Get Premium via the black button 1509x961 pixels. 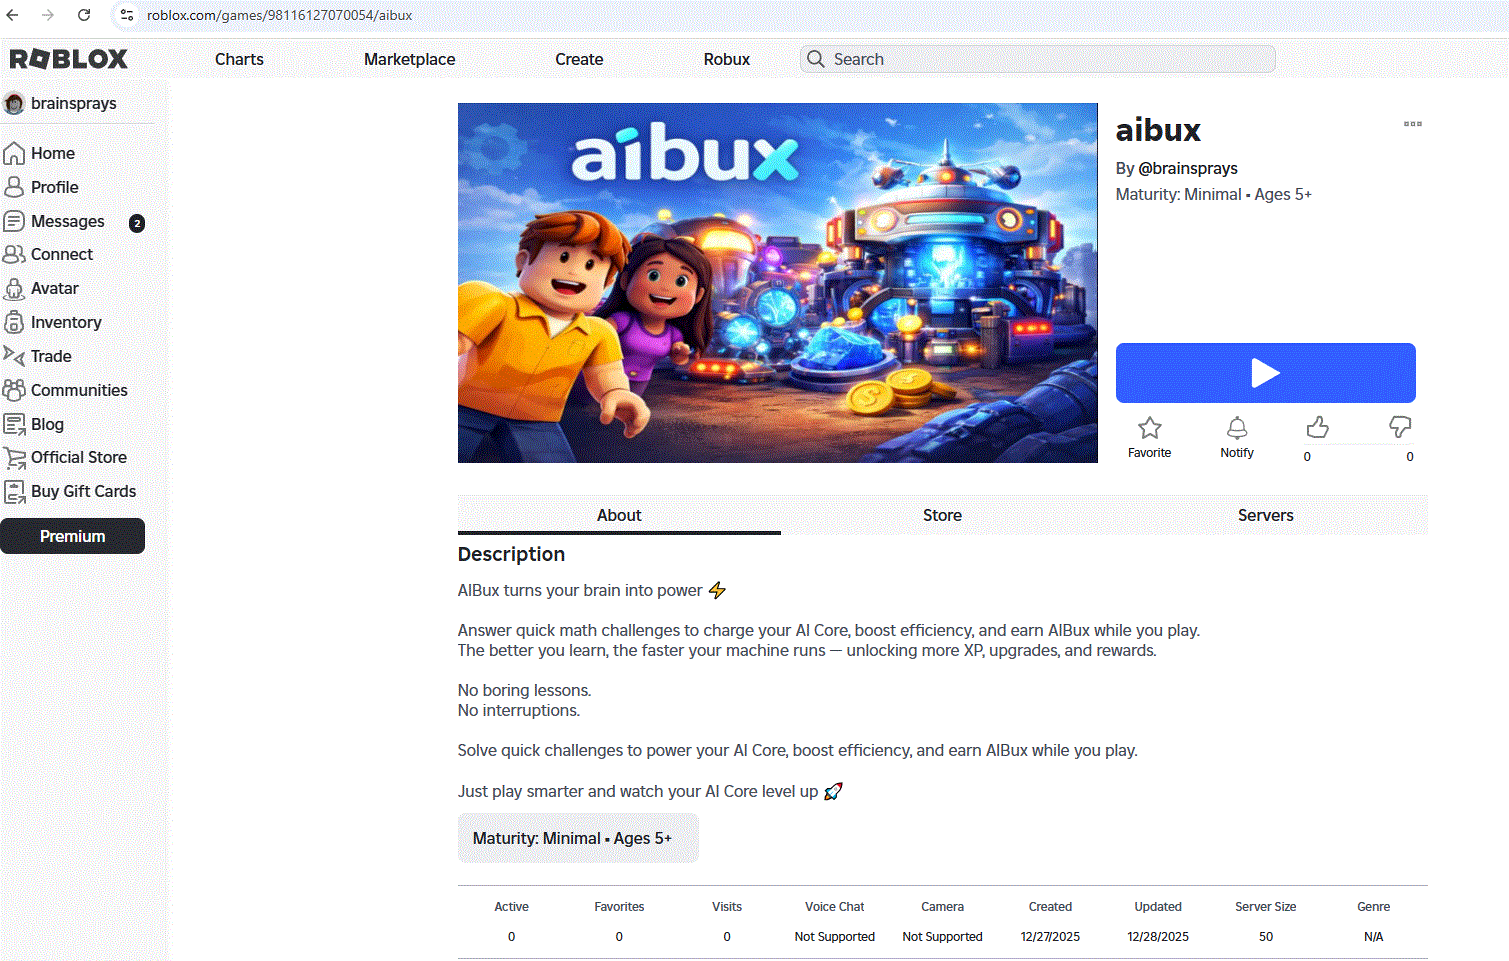click(x=72, y=536)
